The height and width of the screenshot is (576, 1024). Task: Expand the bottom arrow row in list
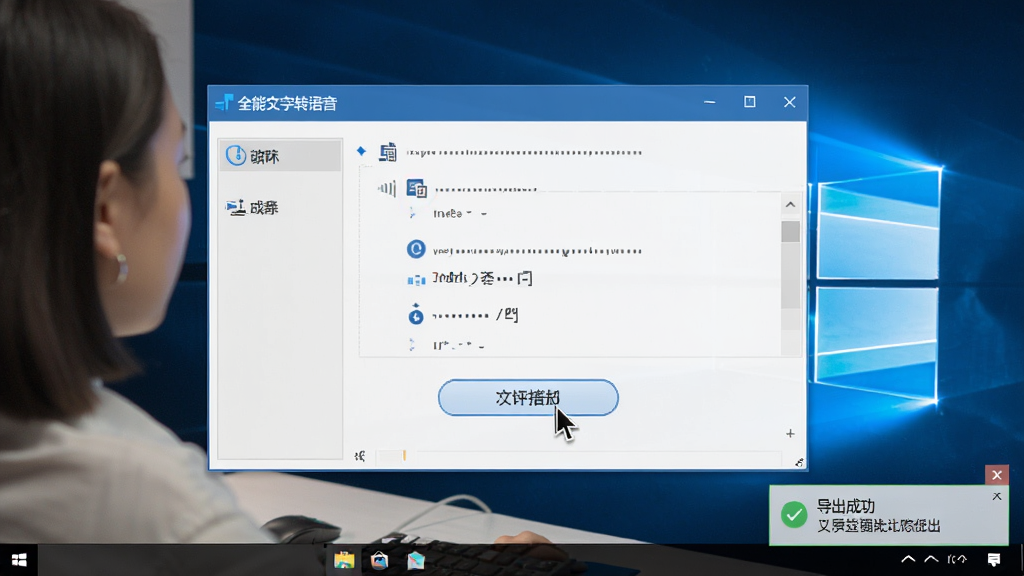click(412, 344)
